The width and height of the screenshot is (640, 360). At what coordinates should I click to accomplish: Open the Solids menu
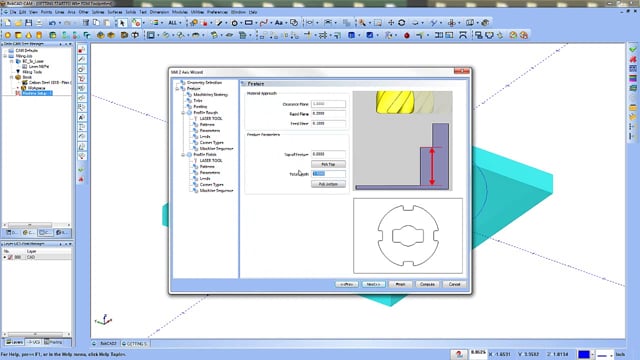tap(131, 12)
